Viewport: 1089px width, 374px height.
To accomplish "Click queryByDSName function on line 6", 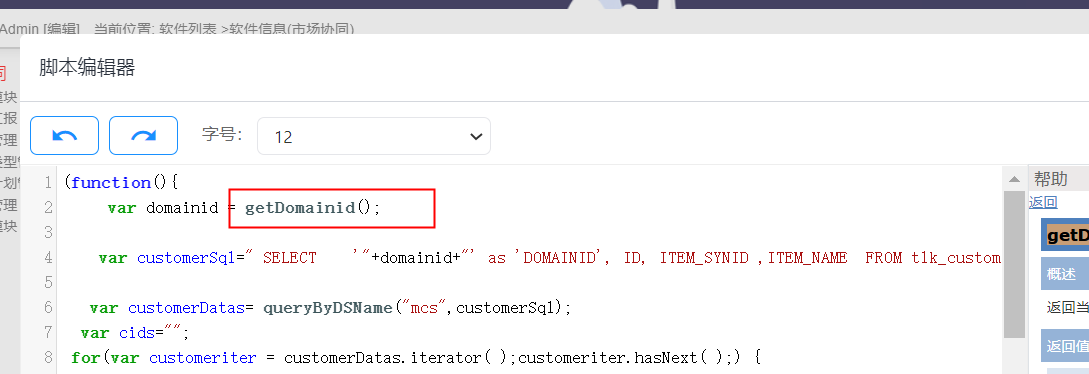I will [328, 308].
